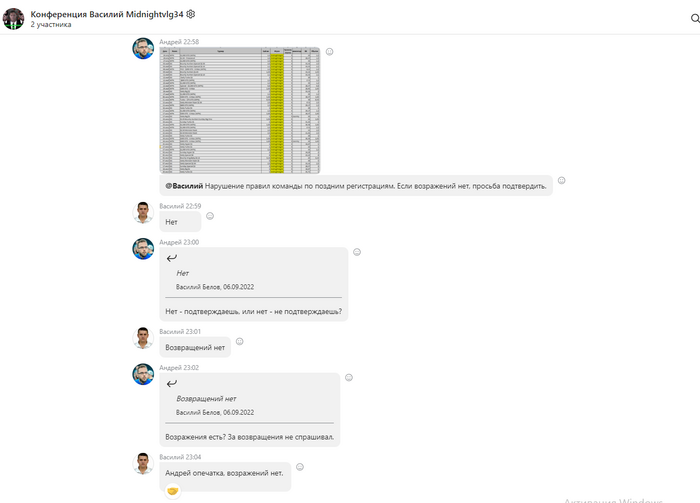Screen dimensions: 700x503
Task: Click the handshake emoji reaction
Action: click(172, 491)
